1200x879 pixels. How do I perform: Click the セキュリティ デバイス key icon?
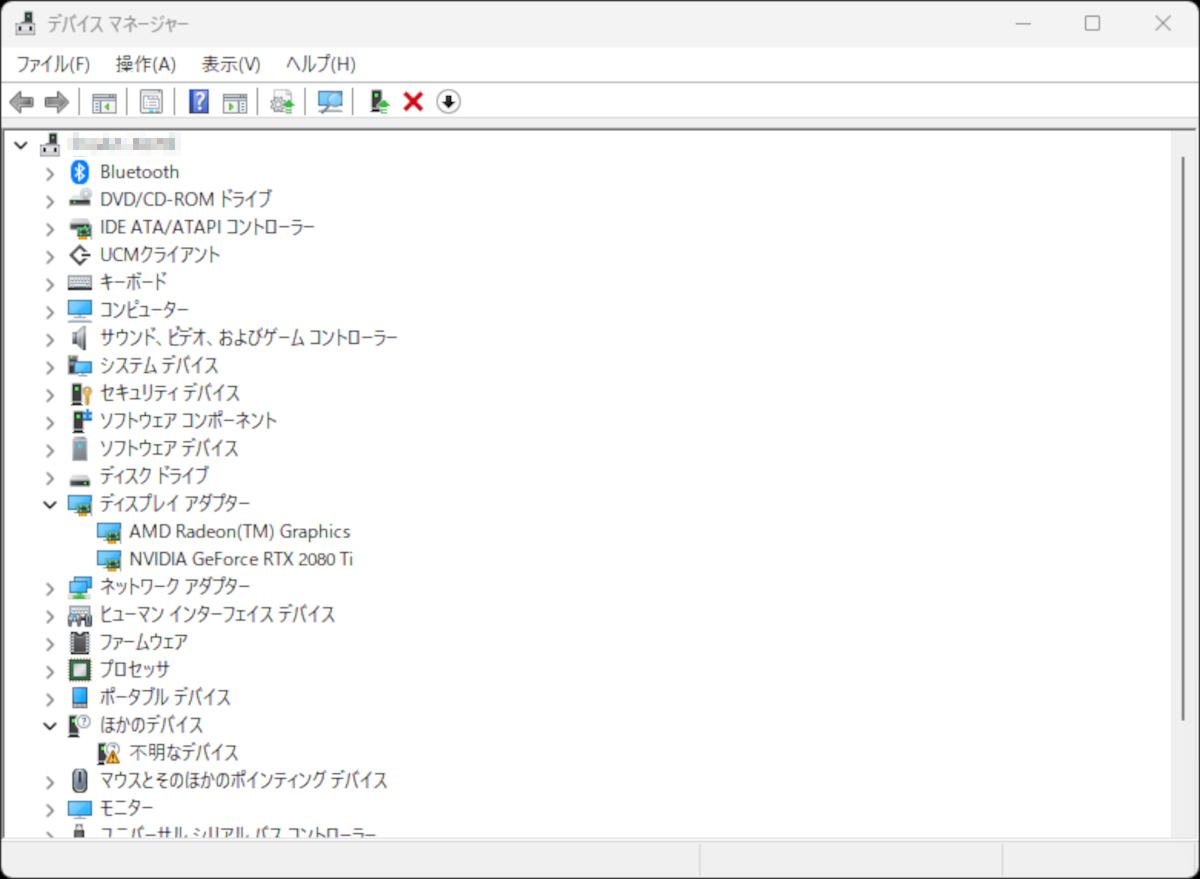click(80, 393)
